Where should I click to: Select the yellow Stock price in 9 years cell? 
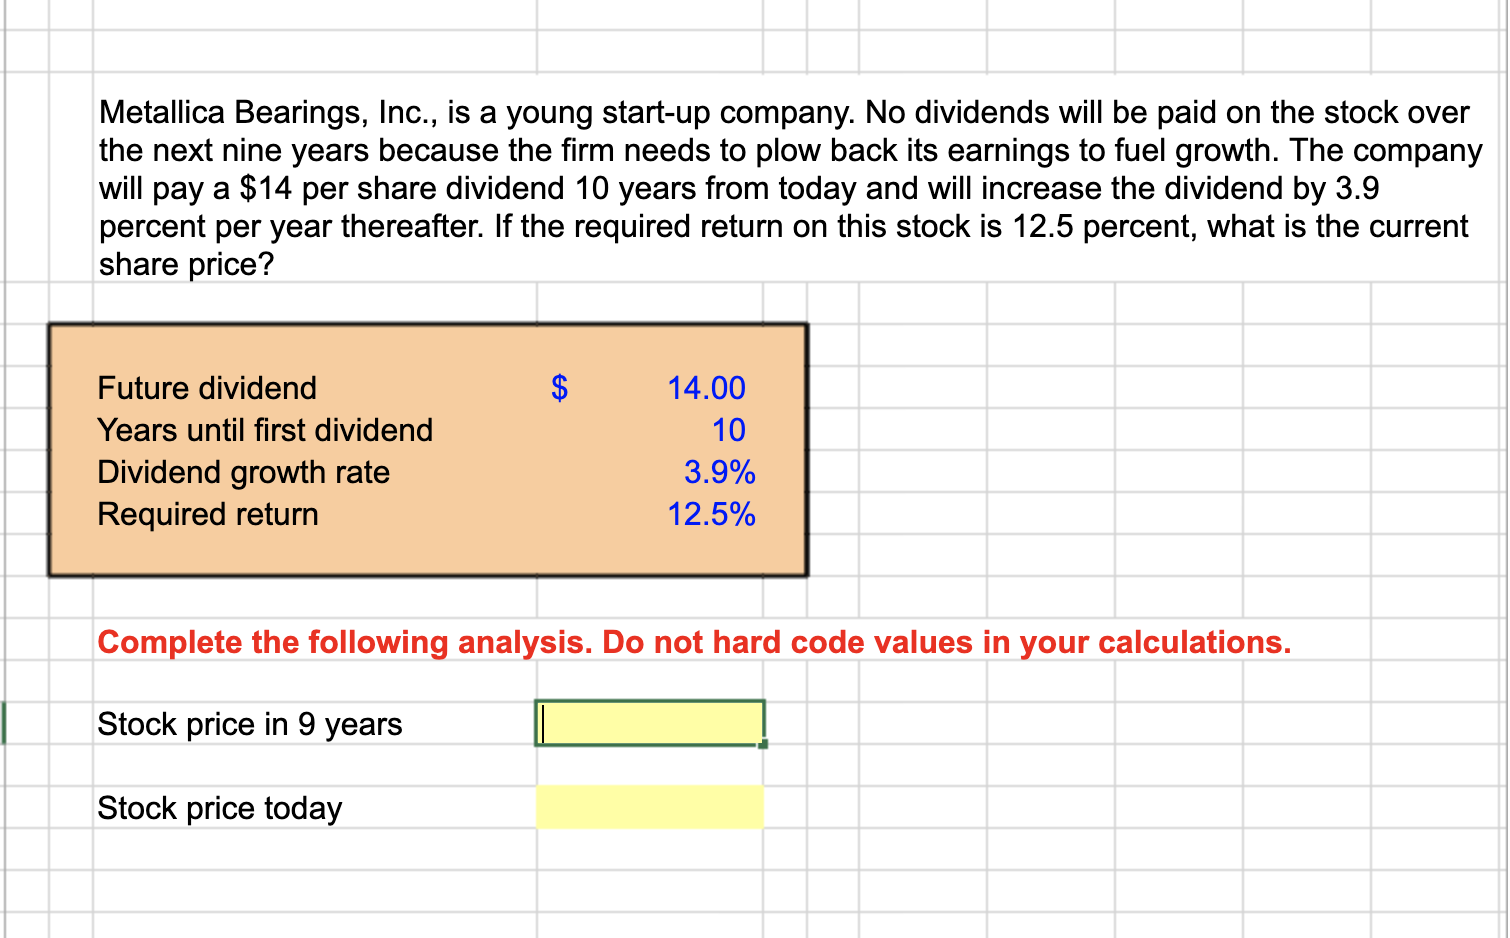coord(648,722)
